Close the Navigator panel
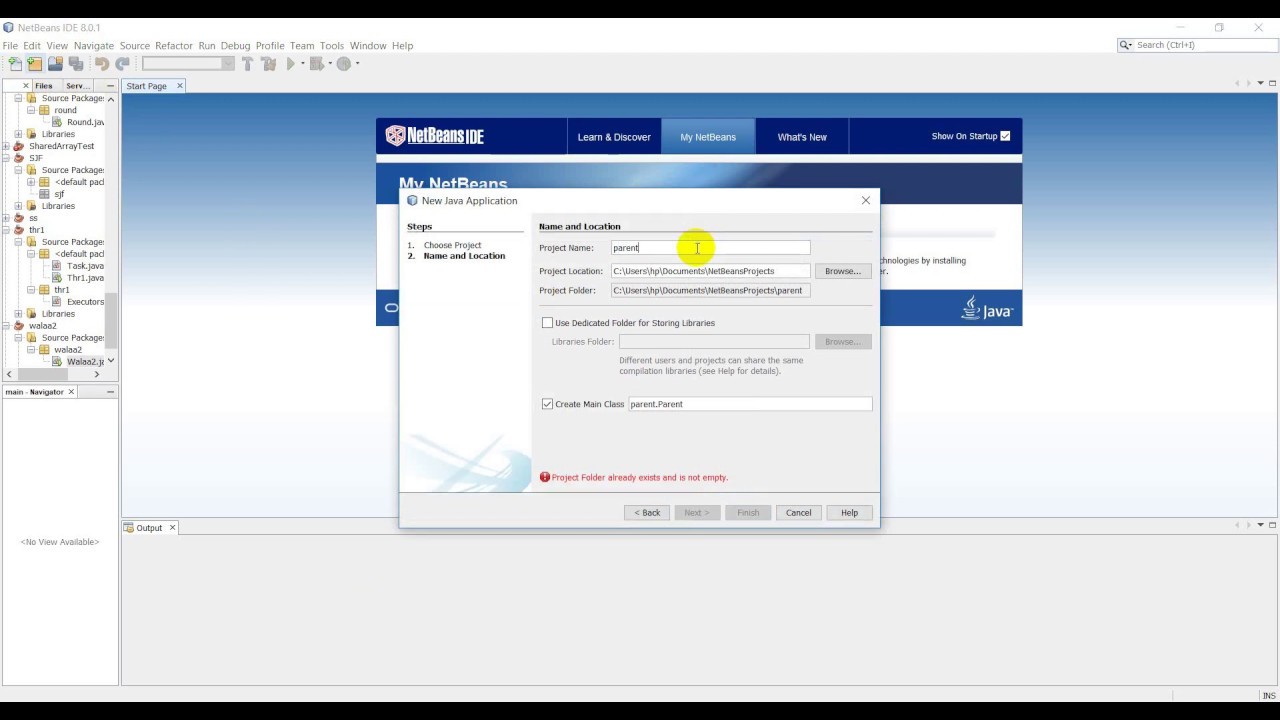Viewport: 1280px width, 720px height. coord(71,392)
